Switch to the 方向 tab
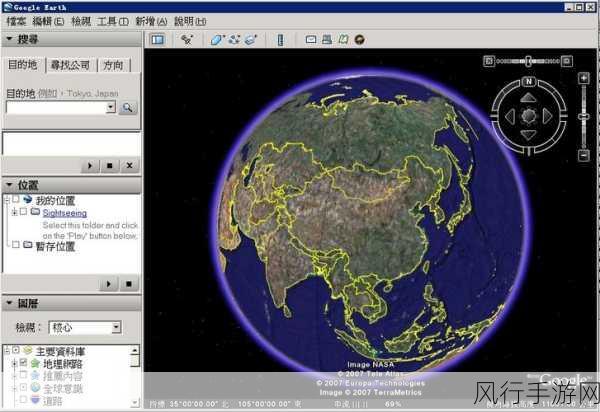 click(114, 65)
